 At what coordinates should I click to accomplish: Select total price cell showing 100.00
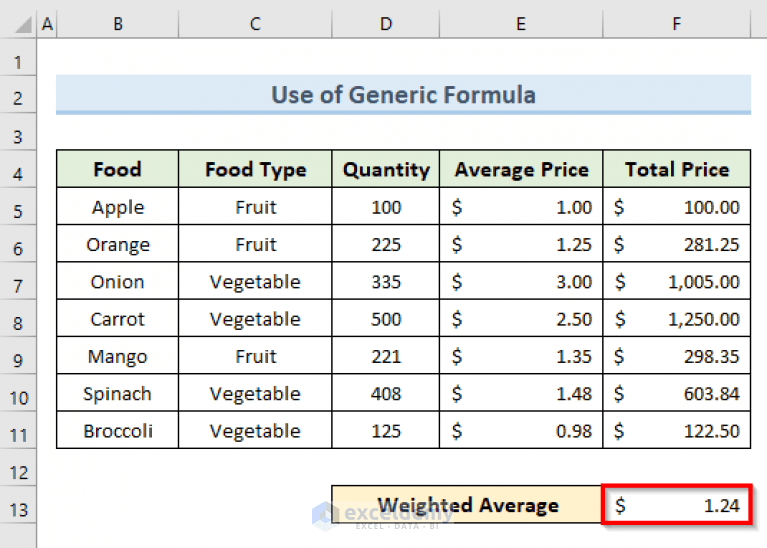pos(677,206)
